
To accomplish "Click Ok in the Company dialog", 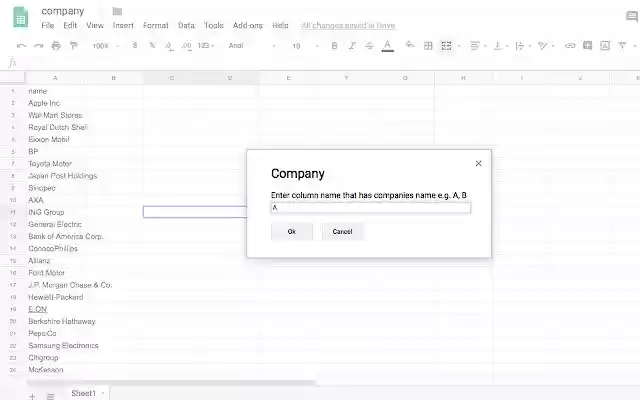I will (x=292, y=231).
